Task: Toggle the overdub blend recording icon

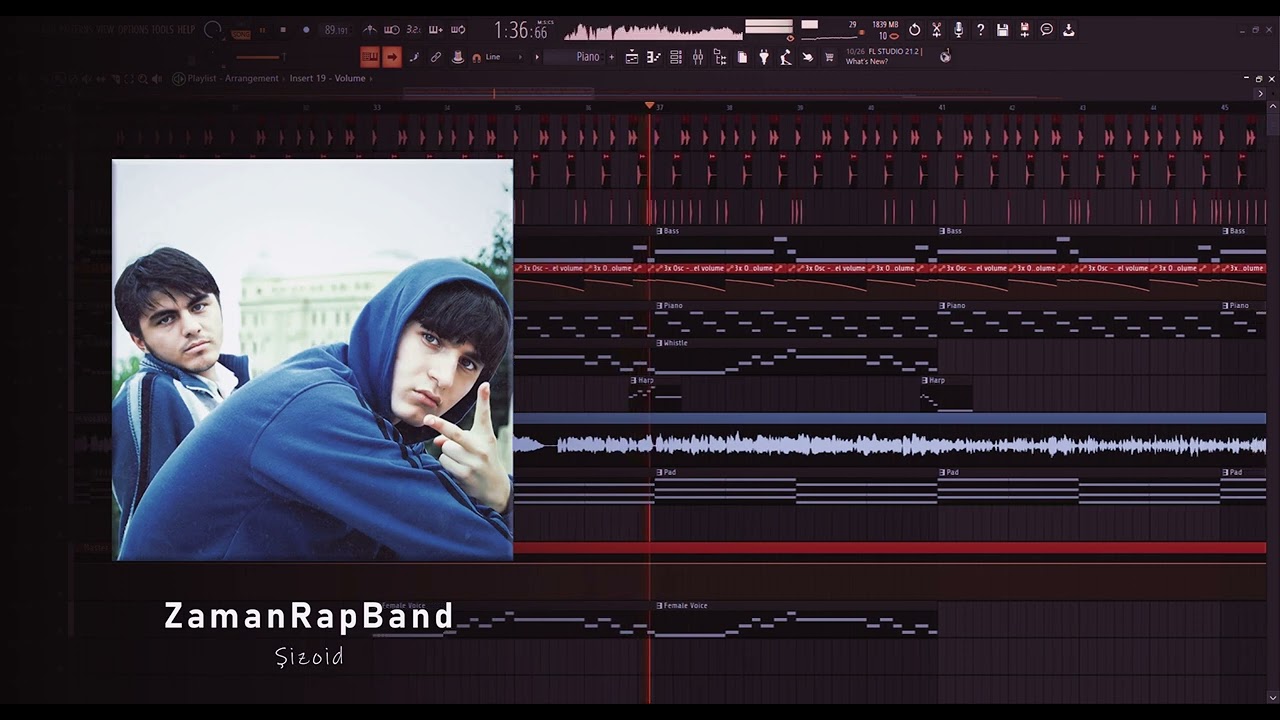Action: (x=435, y=30)
